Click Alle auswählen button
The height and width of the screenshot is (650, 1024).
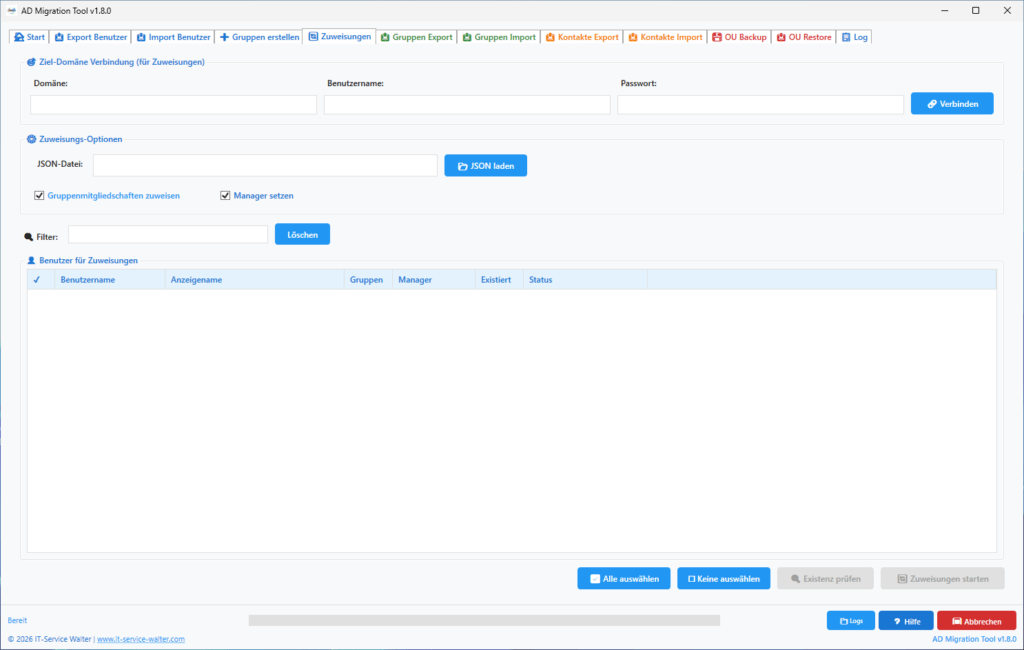624,579
